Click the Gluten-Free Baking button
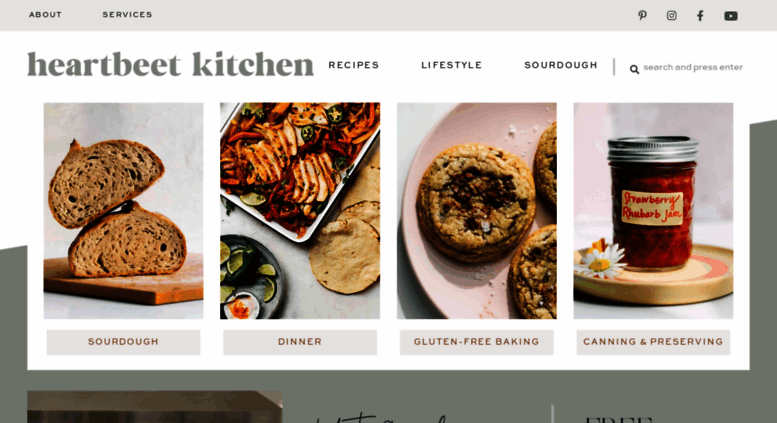 (477, 342)
